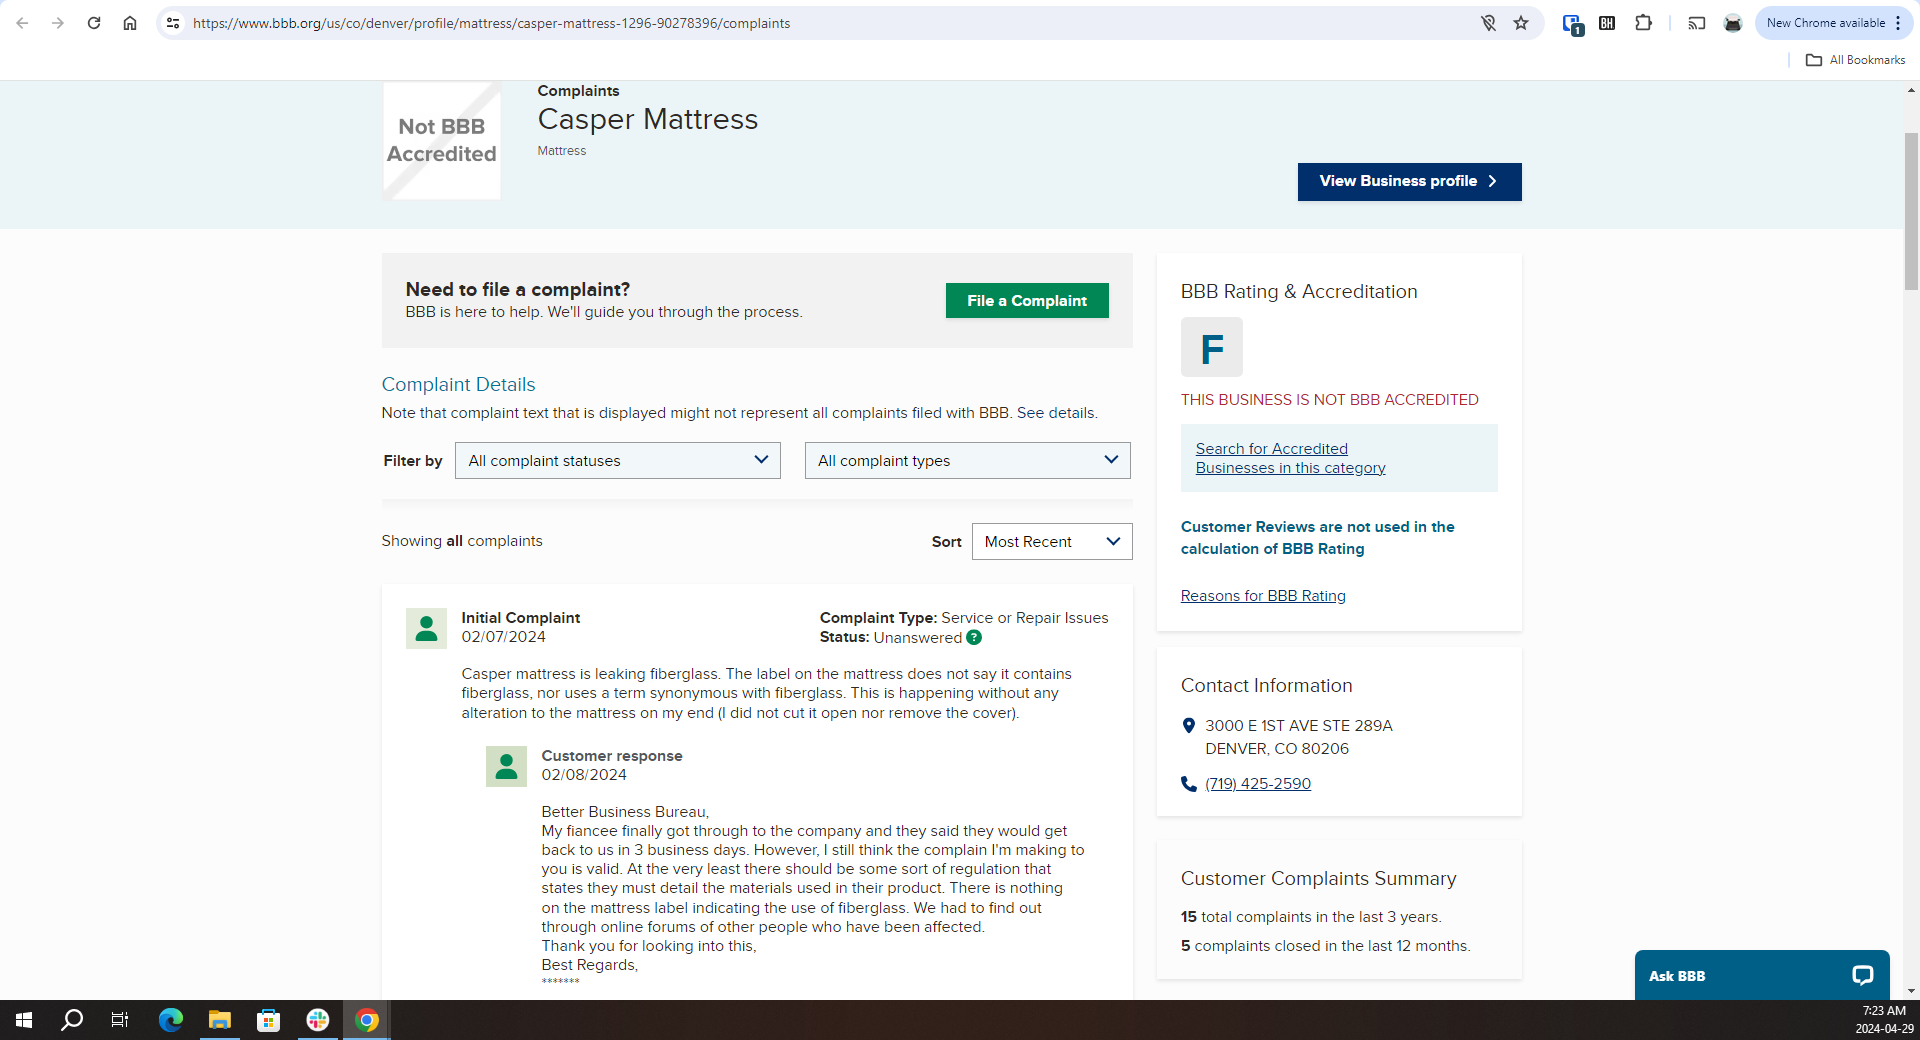Click scrollbar down arrow
The width and height of the screenshot is (1920, 1040).
pos(1911,991)
